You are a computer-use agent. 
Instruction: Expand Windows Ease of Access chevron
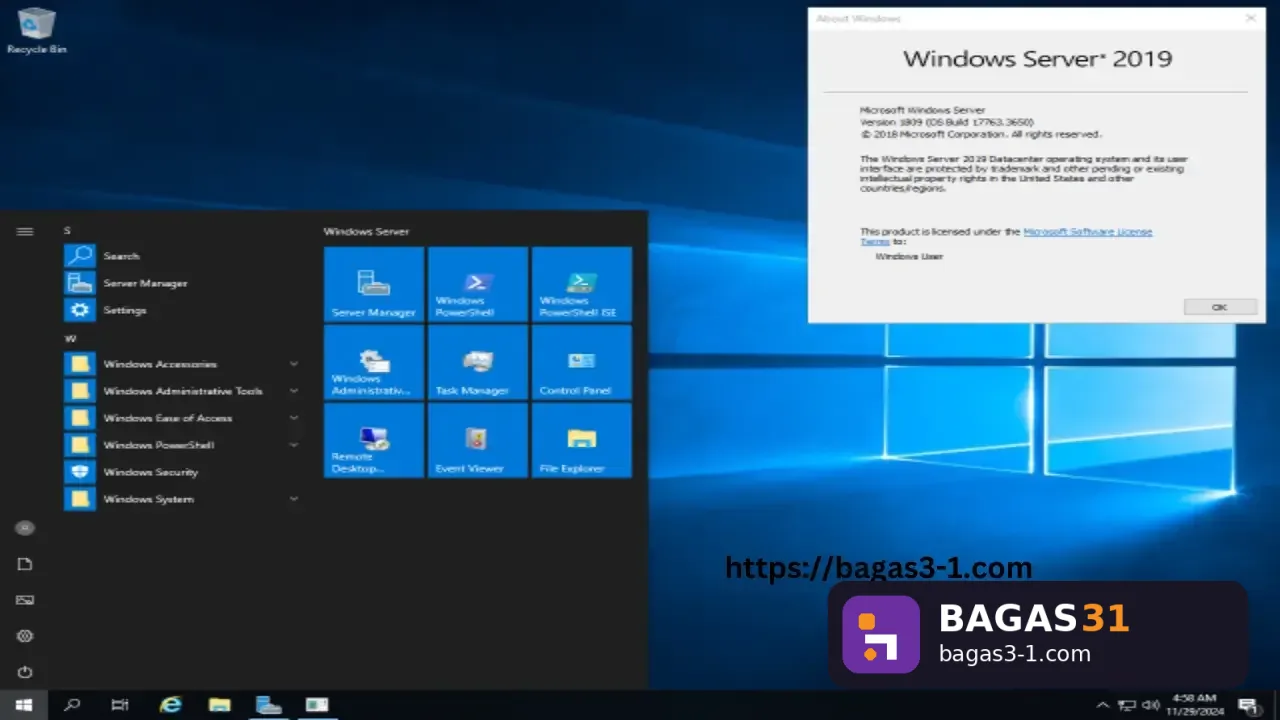[x=294, y=418]
